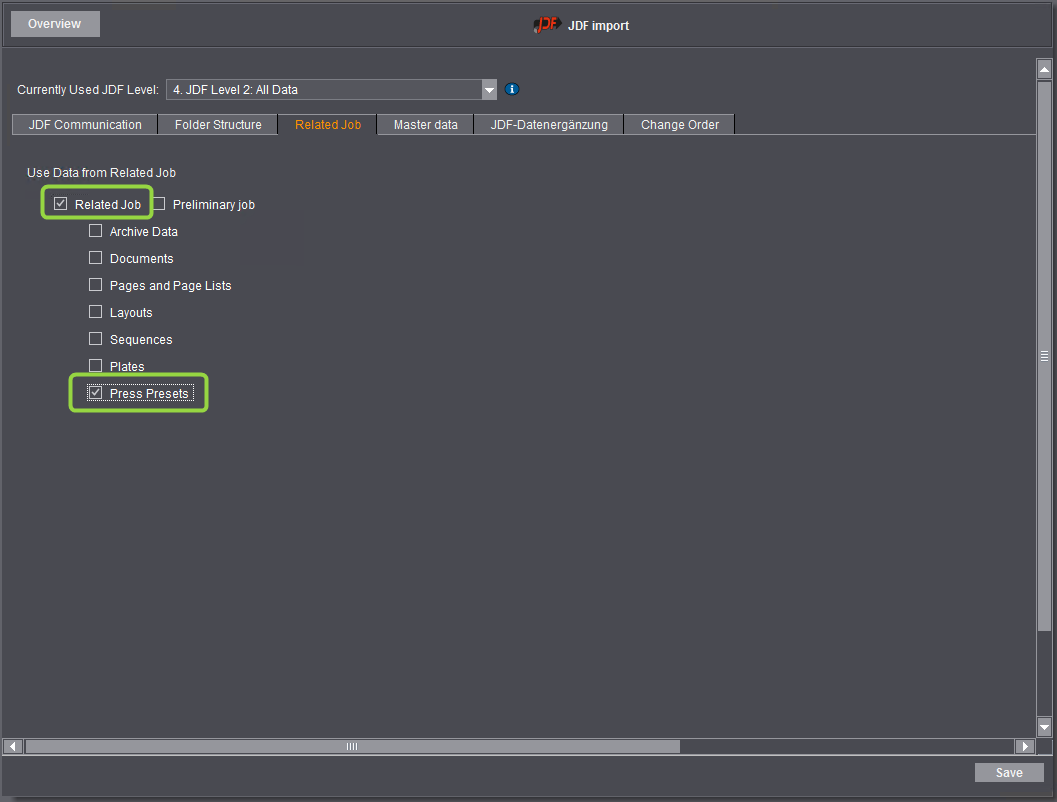Click the Overview button
The height and width of the screenshot is (802, 1057).
(x=54, y=23)
